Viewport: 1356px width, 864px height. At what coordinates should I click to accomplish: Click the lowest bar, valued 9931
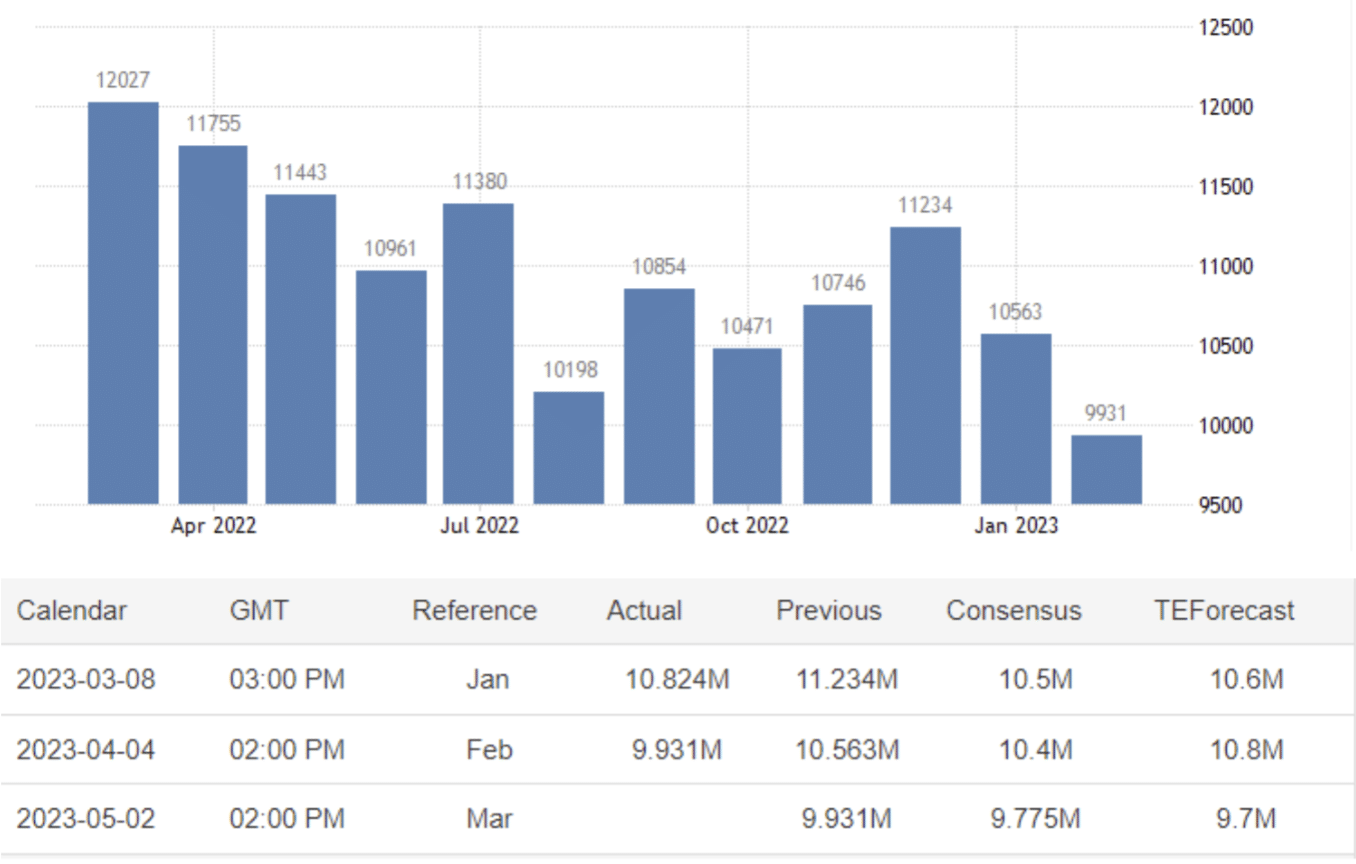tap(1106, 469)
